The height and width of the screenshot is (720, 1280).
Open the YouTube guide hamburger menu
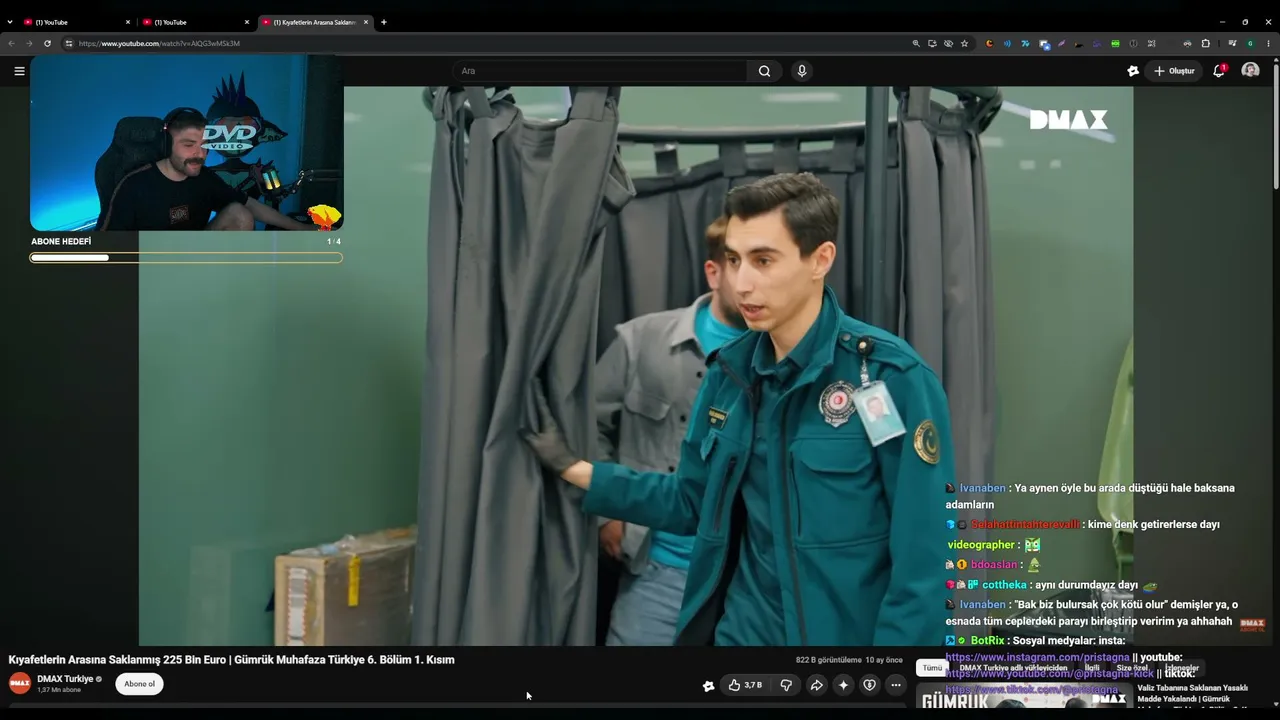coord(19,71)
